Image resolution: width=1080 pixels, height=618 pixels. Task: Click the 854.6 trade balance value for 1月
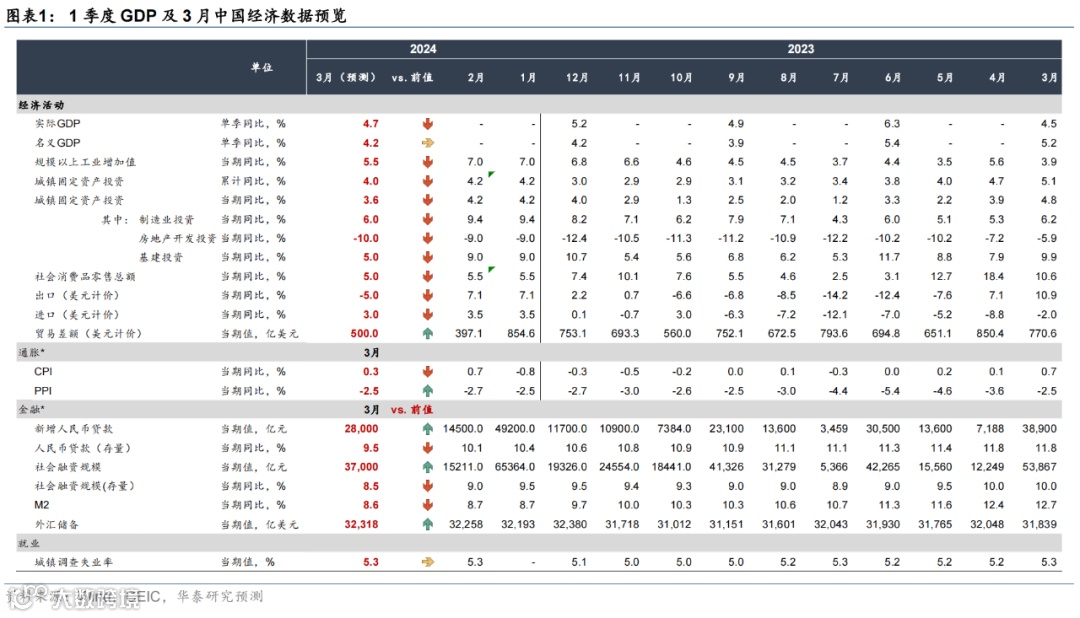coord(521,333)
